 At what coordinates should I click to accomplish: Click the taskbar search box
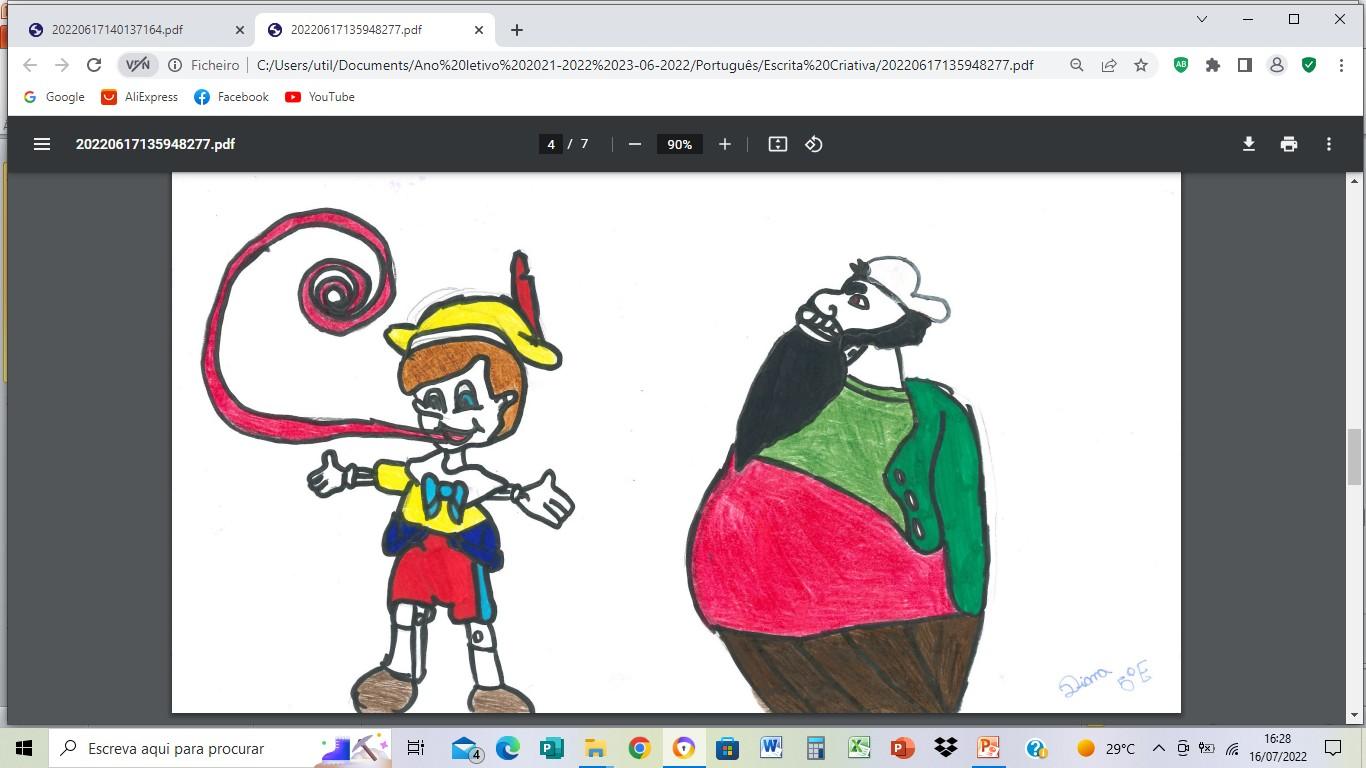point(220,748)
